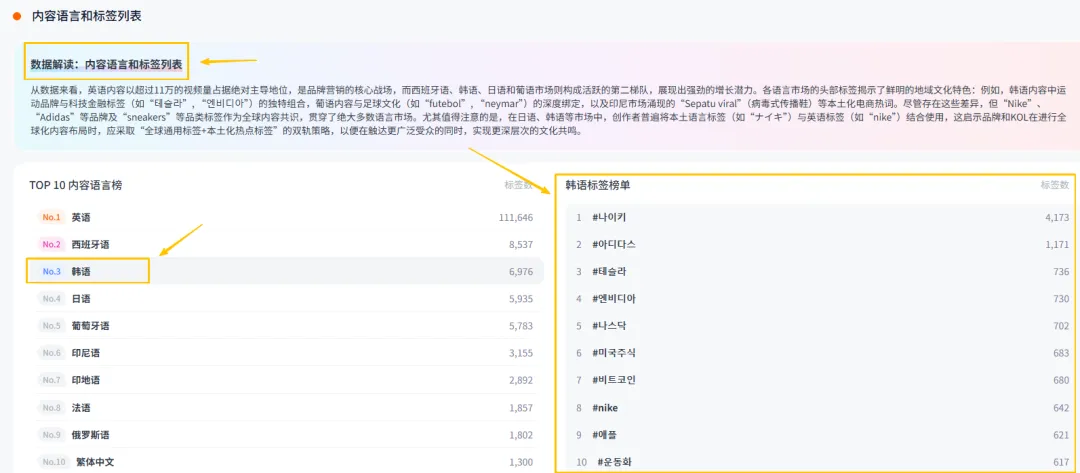1080x473 pixels.
Task: Click the 标签数 header above Korean tags
Action: pyautogui.click(x=1055, y=185)
